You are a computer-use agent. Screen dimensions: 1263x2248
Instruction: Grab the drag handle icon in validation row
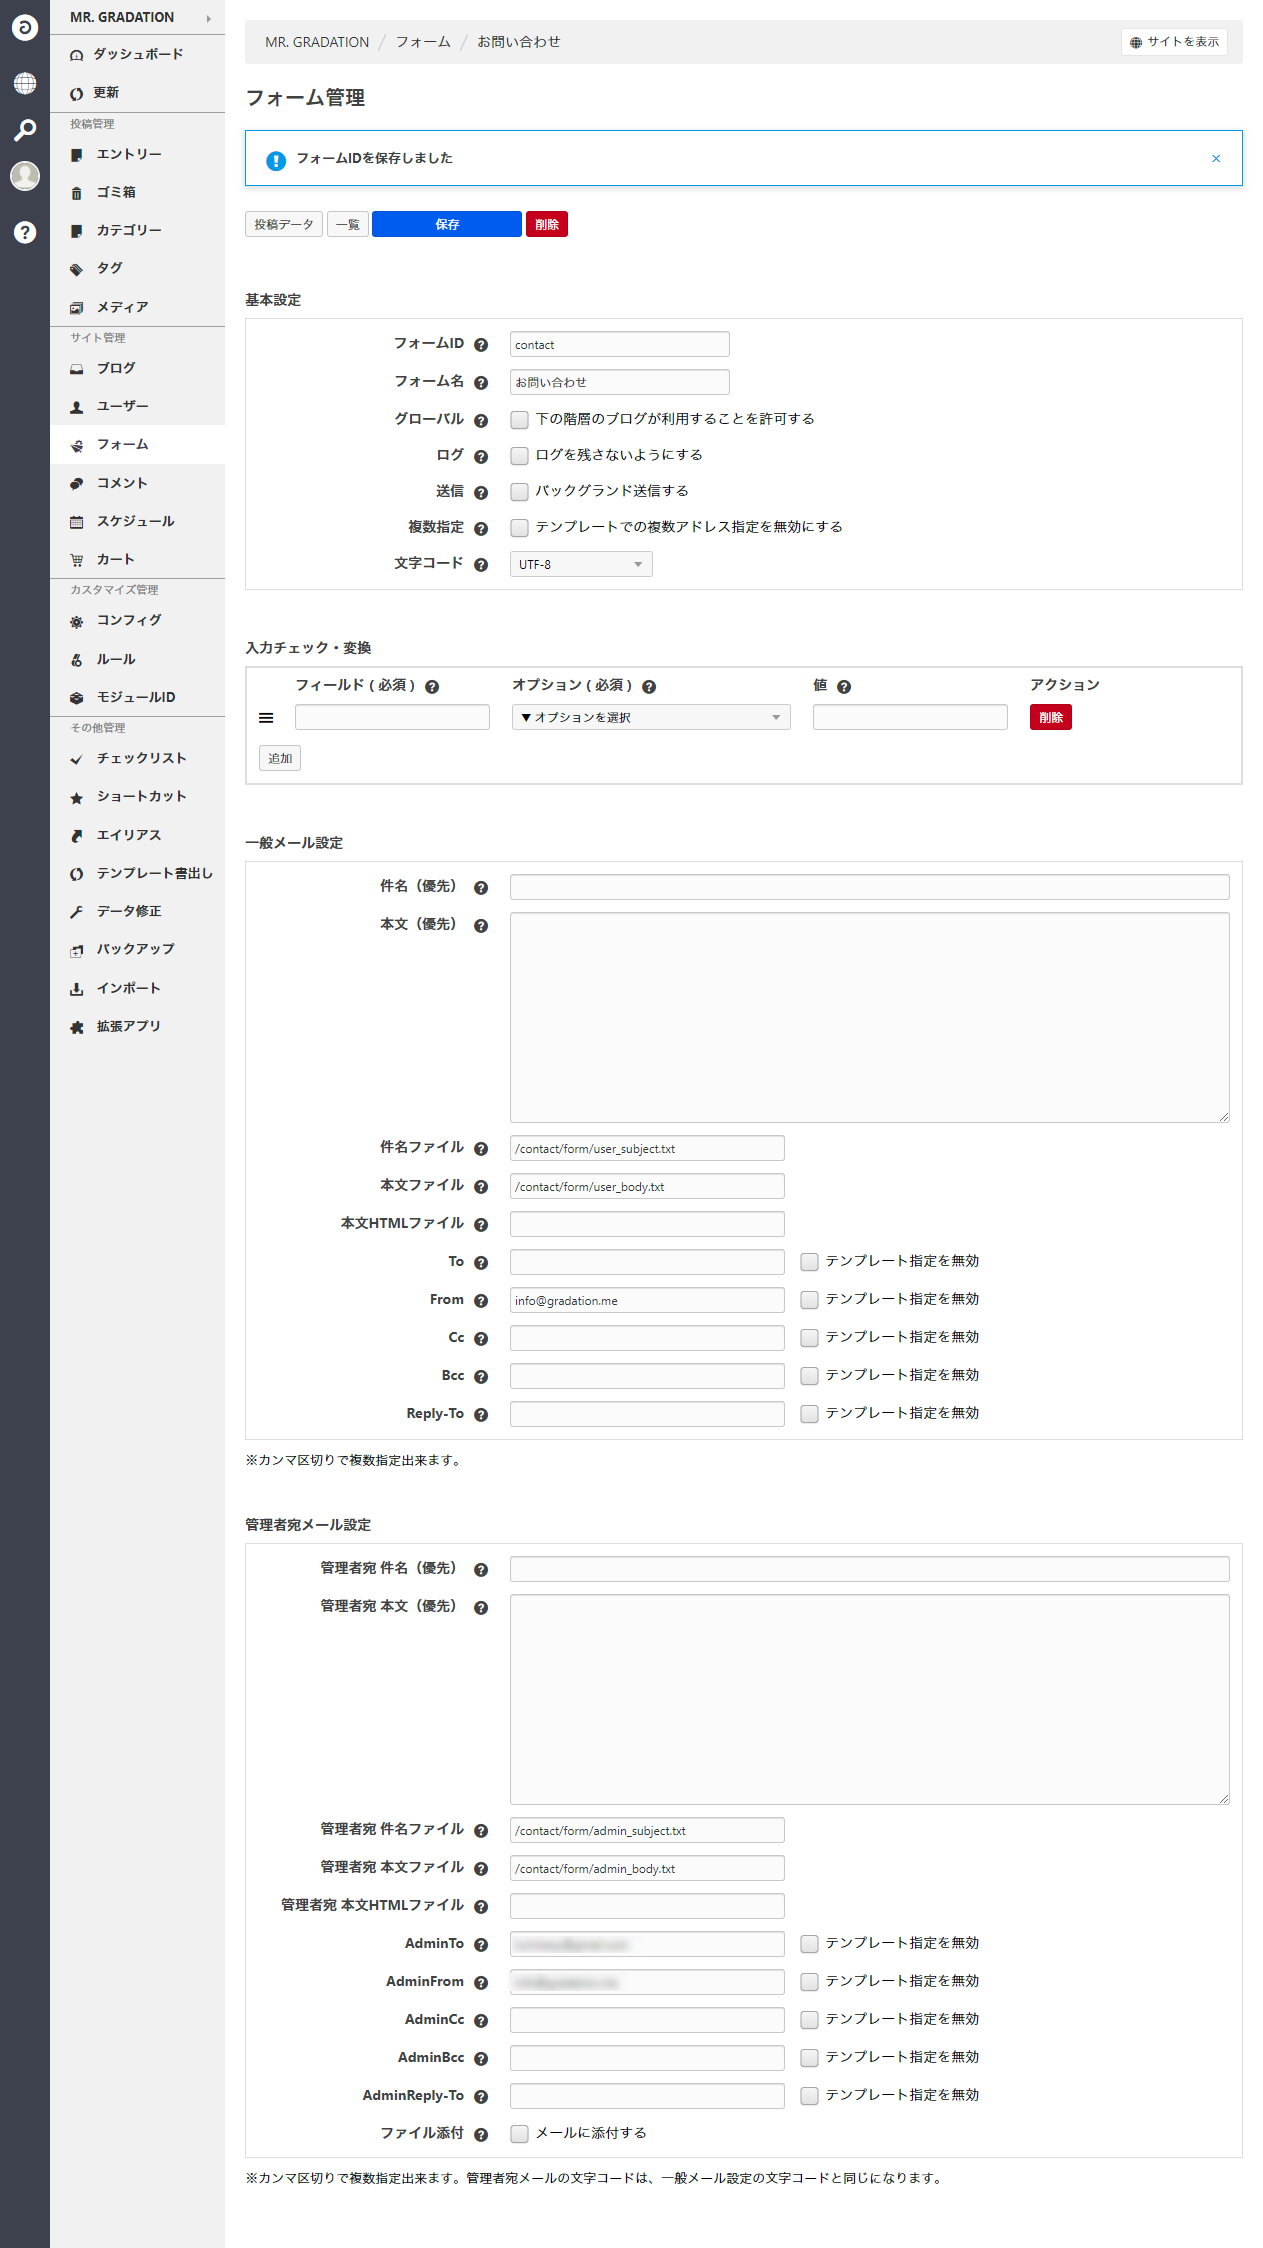(x=266, y=718)
